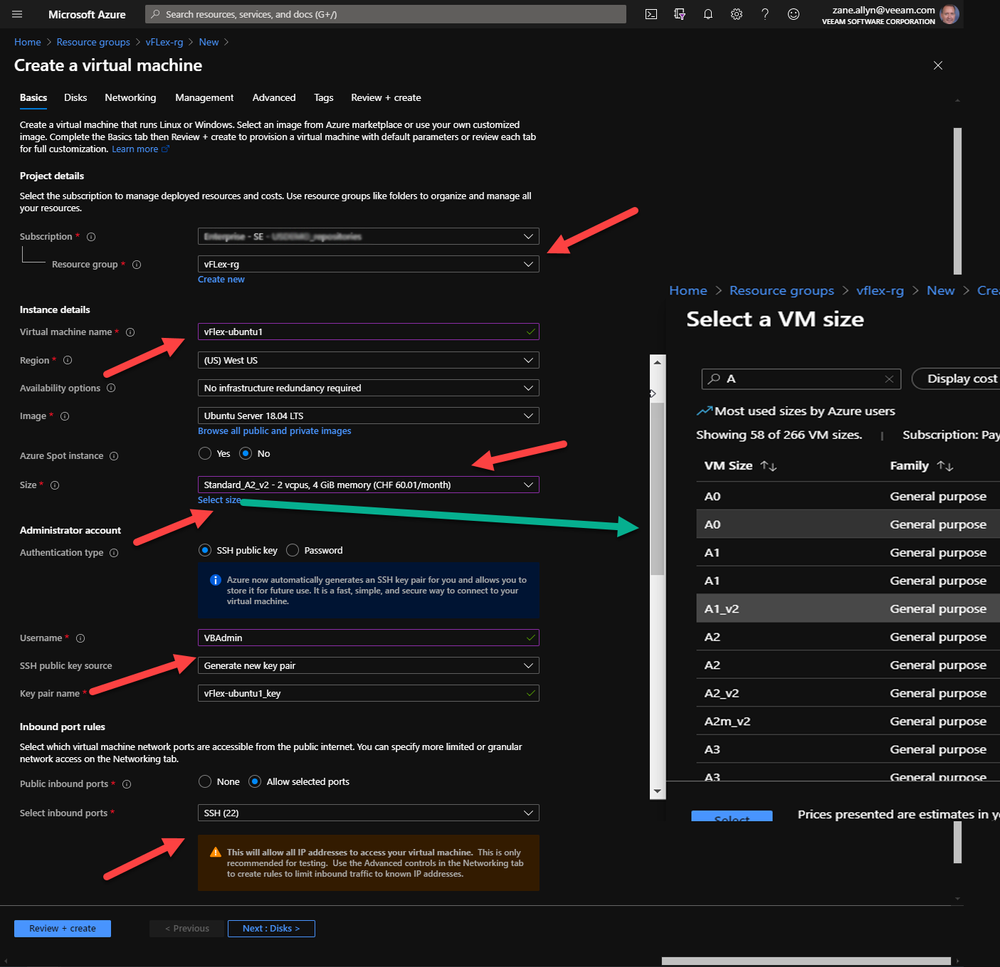Show info tooltip for Public inbound ports
Screen dimensions: 1000x967
click(x=126, y=784)
